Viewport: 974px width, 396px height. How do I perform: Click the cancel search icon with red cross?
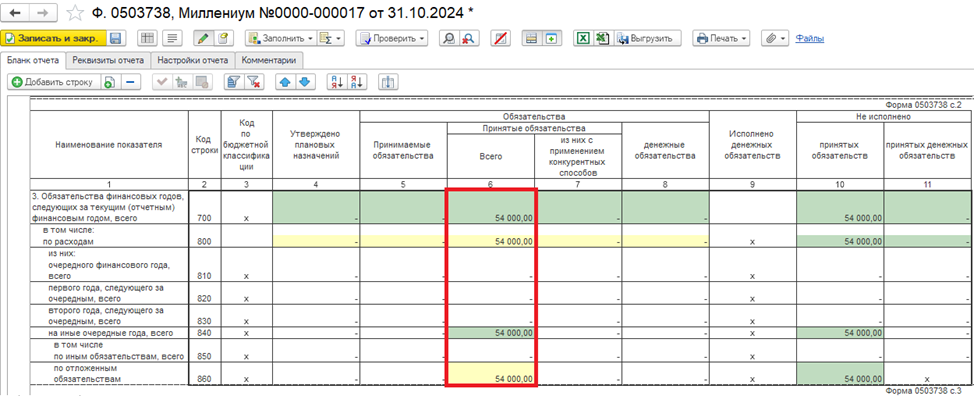point(468,38)
